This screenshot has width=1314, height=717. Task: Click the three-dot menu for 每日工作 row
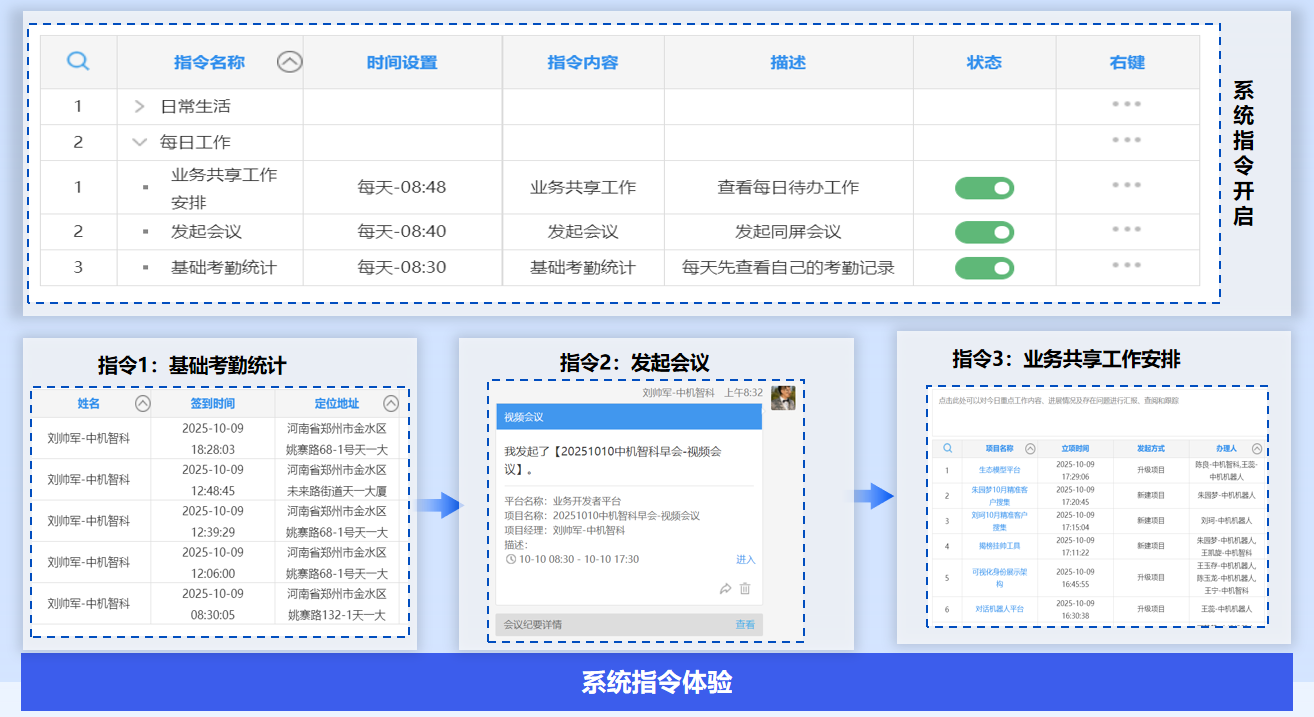(1126, 140)
